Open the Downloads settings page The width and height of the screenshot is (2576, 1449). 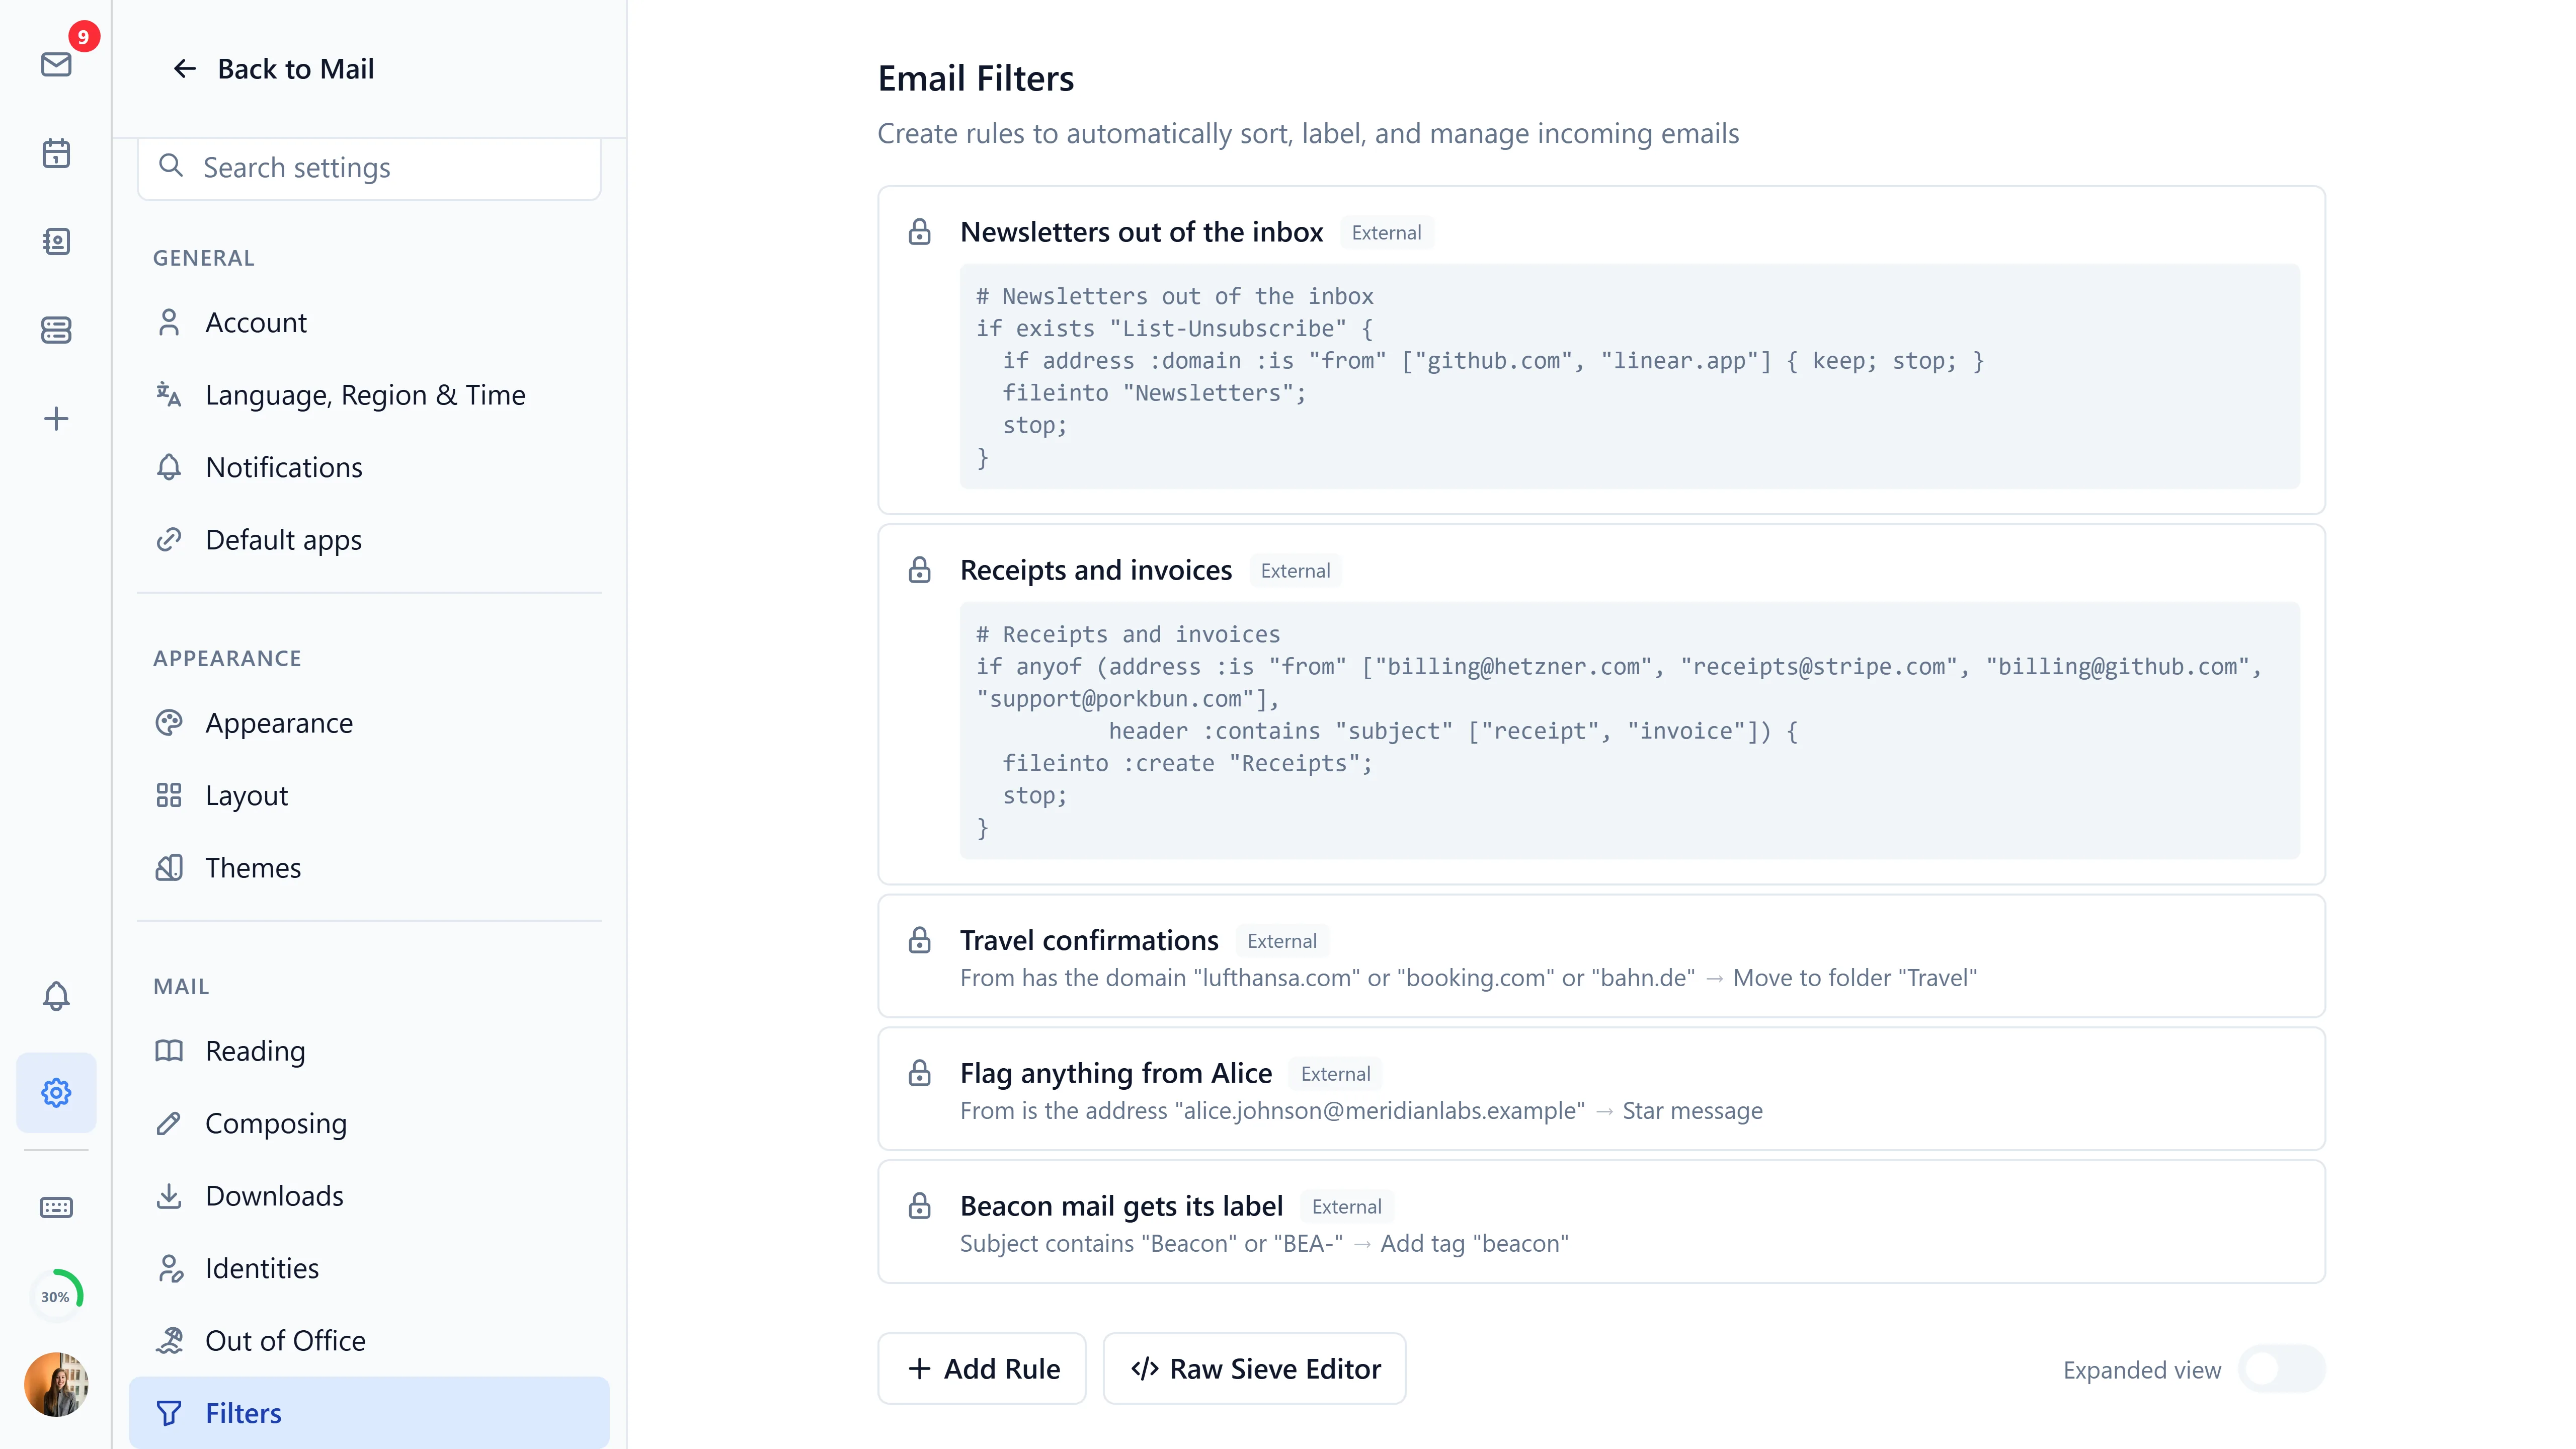click(369, 1196)
